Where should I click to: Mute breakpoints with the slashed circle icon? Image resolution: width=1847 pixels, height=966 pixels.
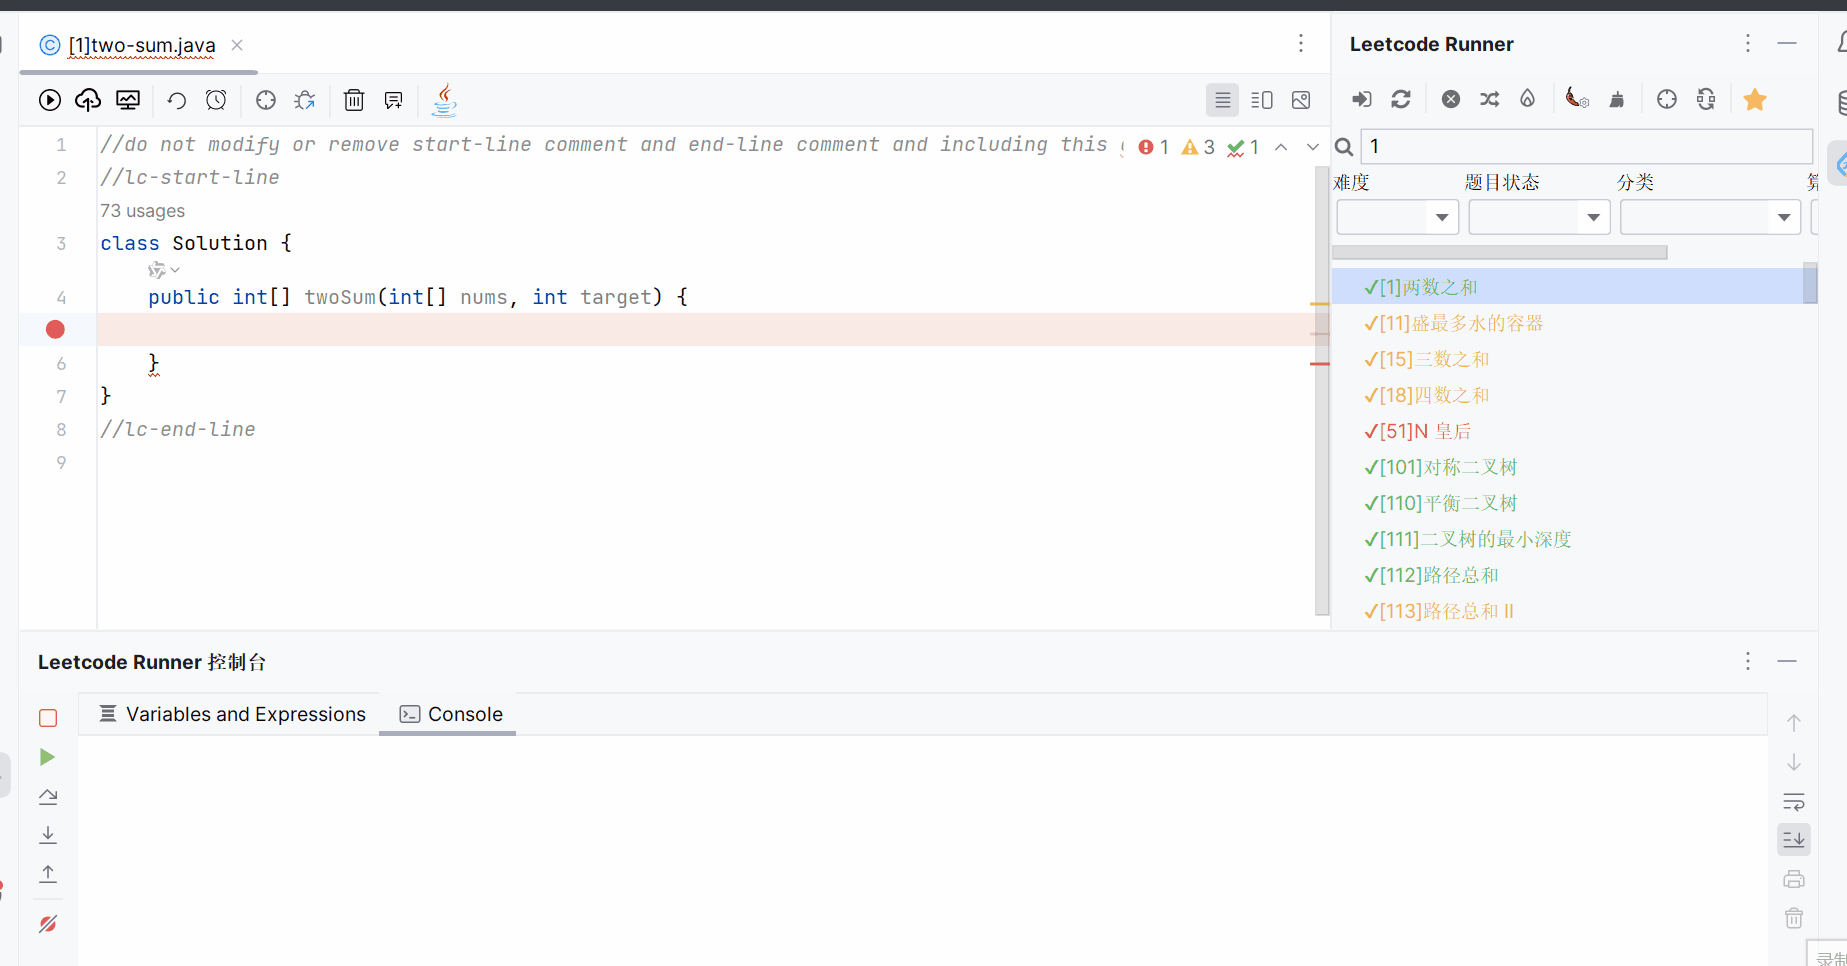click(x=48, y=924)
